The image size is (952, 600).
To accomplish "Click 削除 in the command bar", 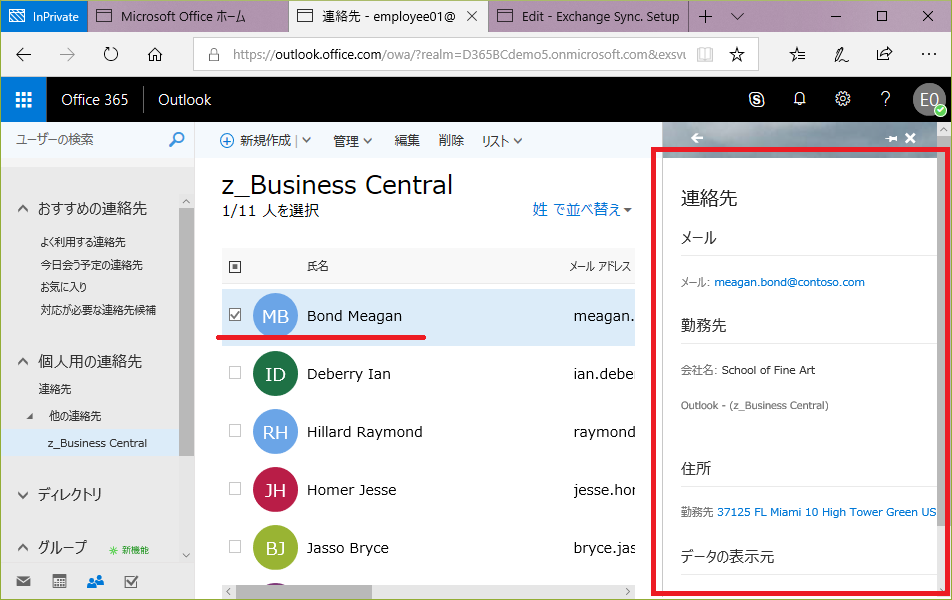I will [x=451, y=141].
